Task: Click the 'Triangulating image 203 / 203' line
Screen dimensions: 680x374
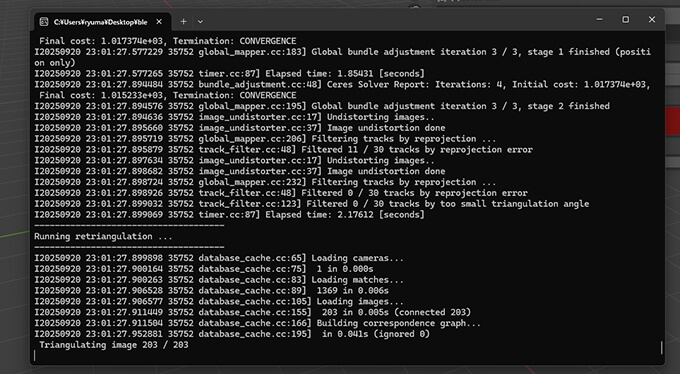Action: coord(114,345)
